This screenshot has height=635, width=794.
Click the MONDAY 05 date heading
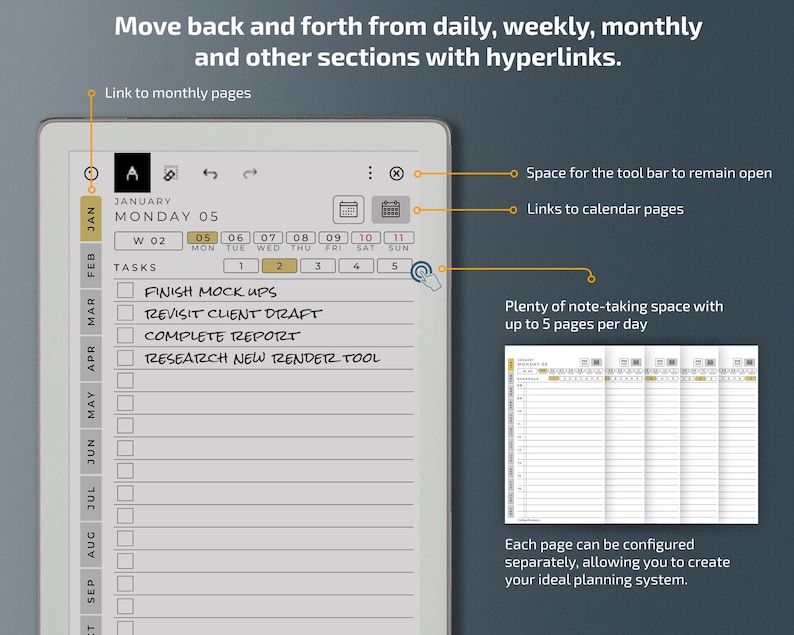(x=167, y=217)
